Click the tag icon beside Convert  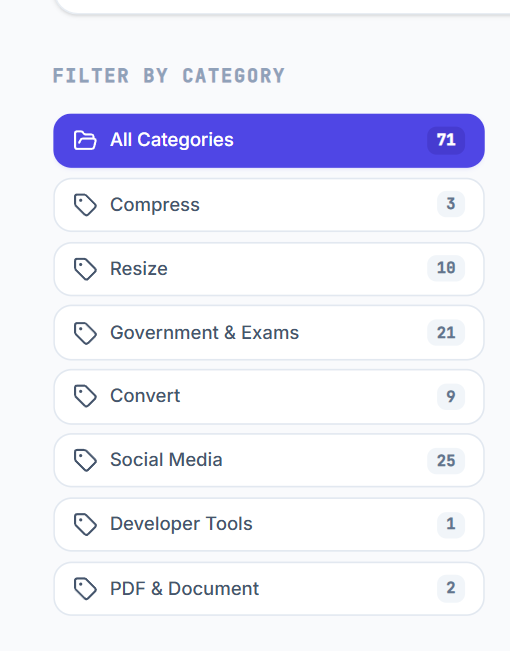point(85,396)
